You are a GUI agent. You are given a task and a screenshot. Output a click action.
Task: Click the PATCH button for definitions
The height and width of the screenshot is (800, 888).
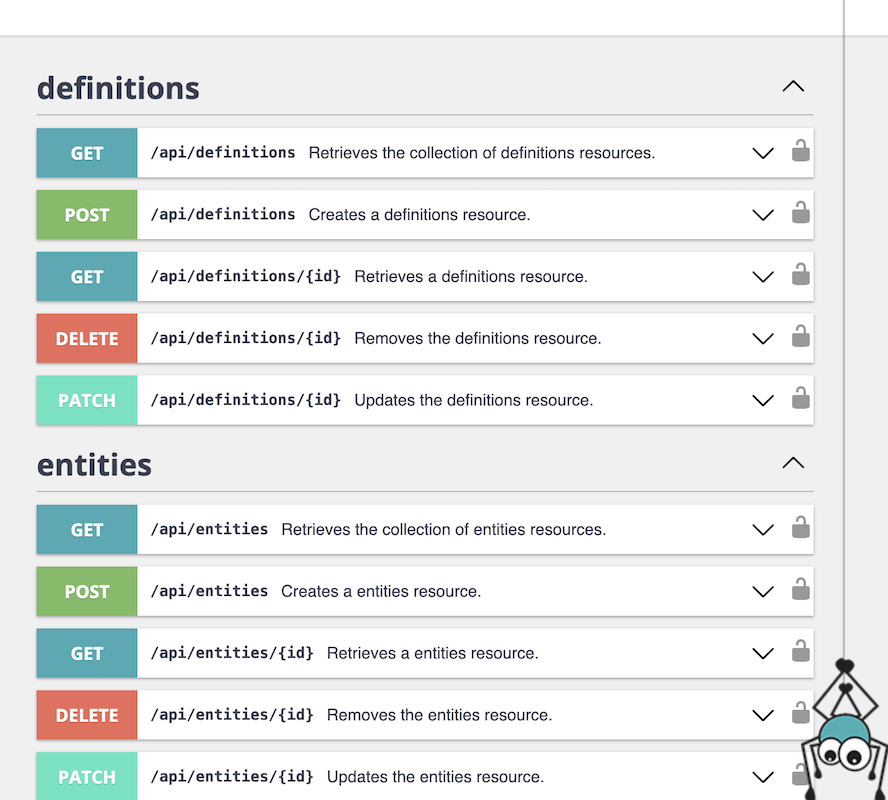coord(87,401)
